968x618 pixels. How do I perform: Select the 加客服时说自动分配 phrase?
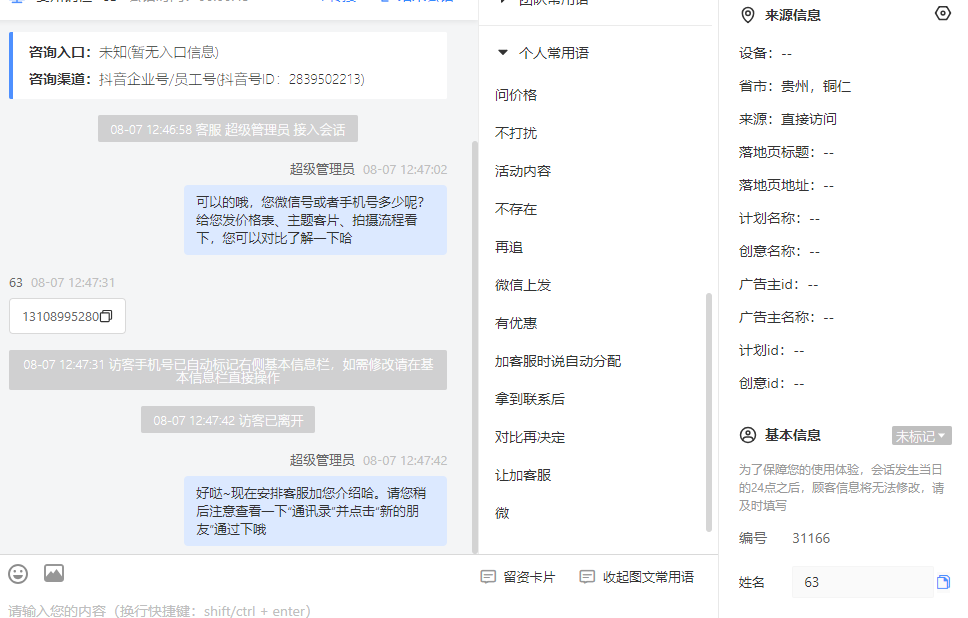[x=558, y=361]
